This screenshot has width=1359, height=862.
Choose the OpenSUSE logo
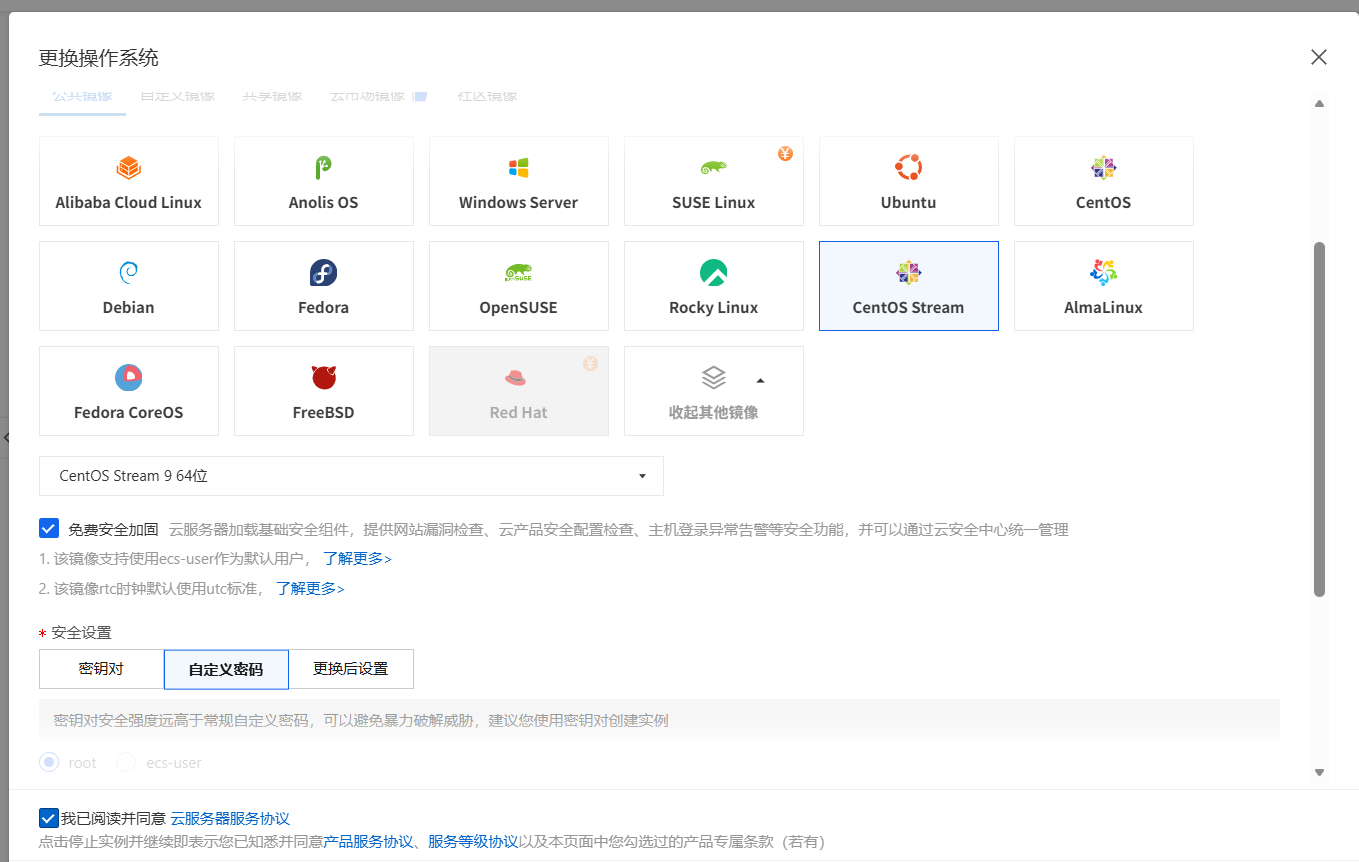point(518,272)
